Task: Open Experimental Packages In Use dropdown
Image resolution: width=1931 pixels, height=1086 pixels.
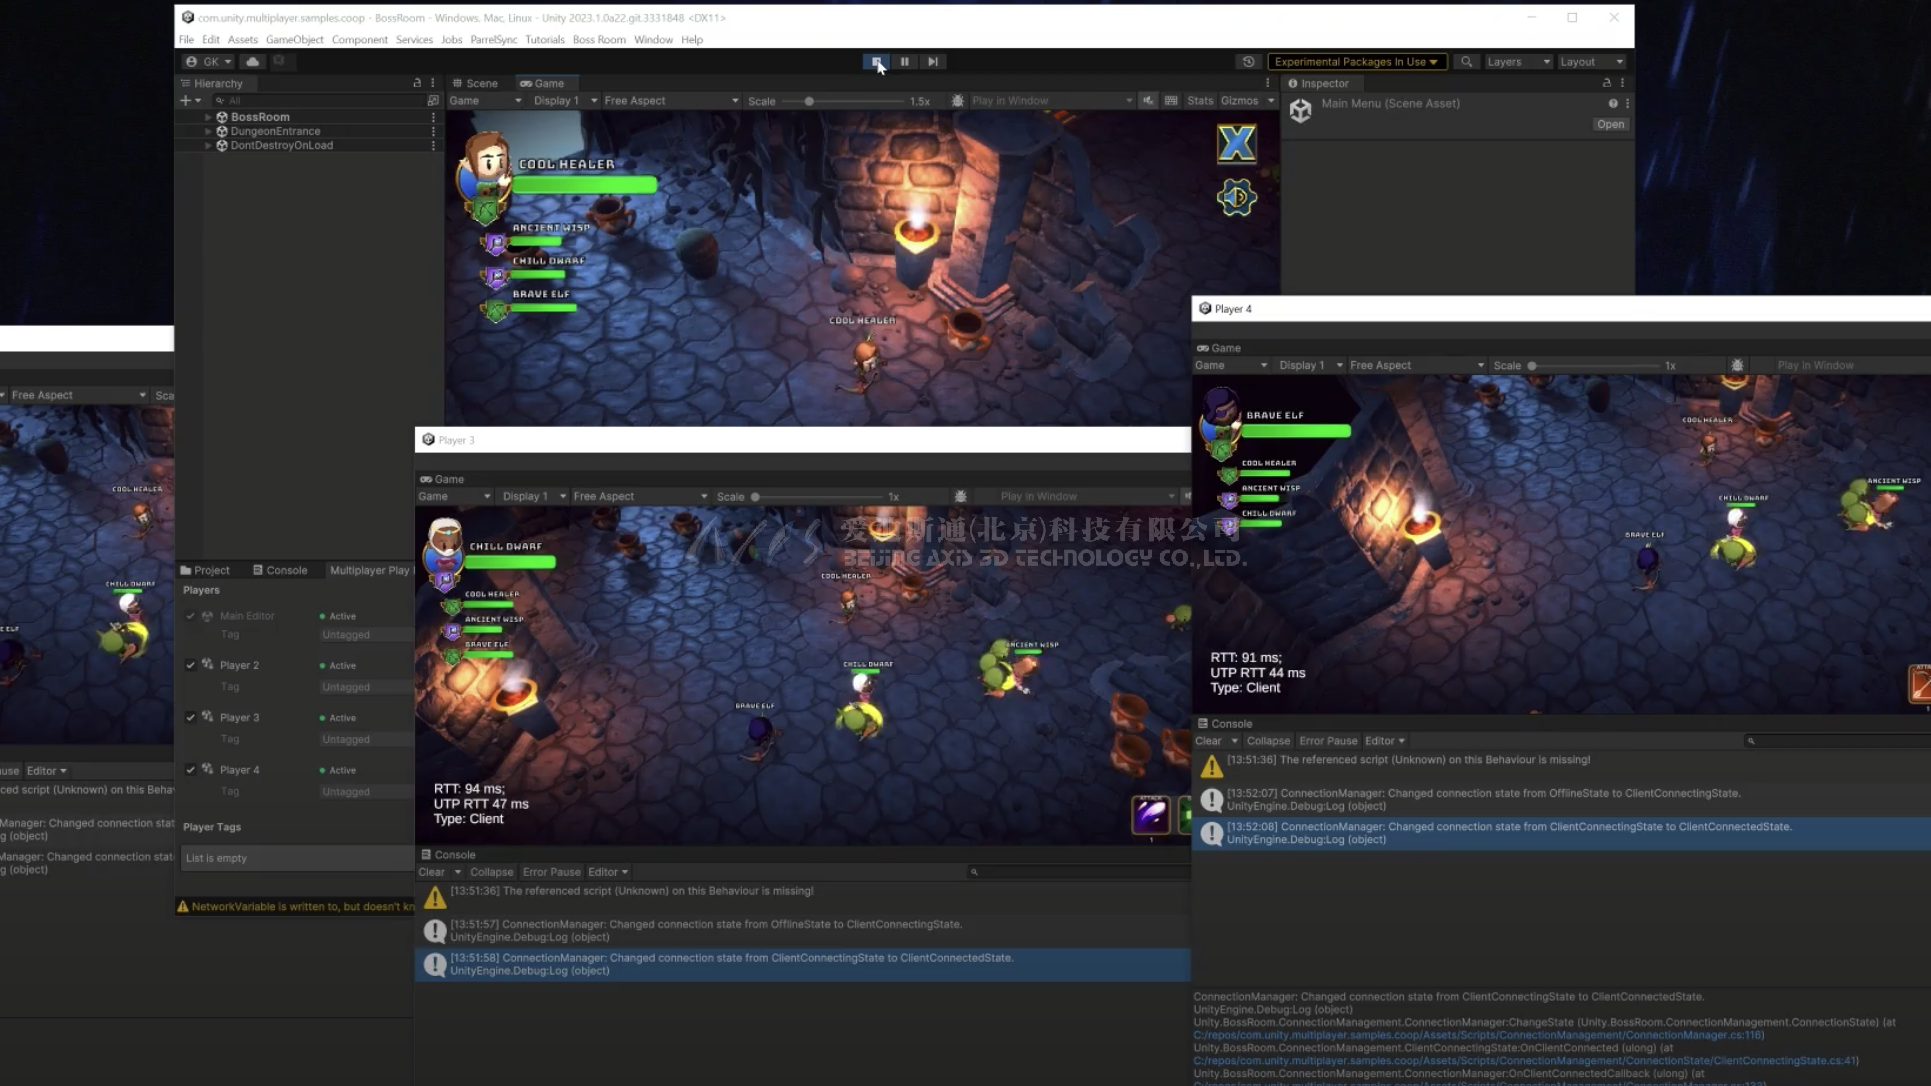Action: click(x=1355, y=62)
